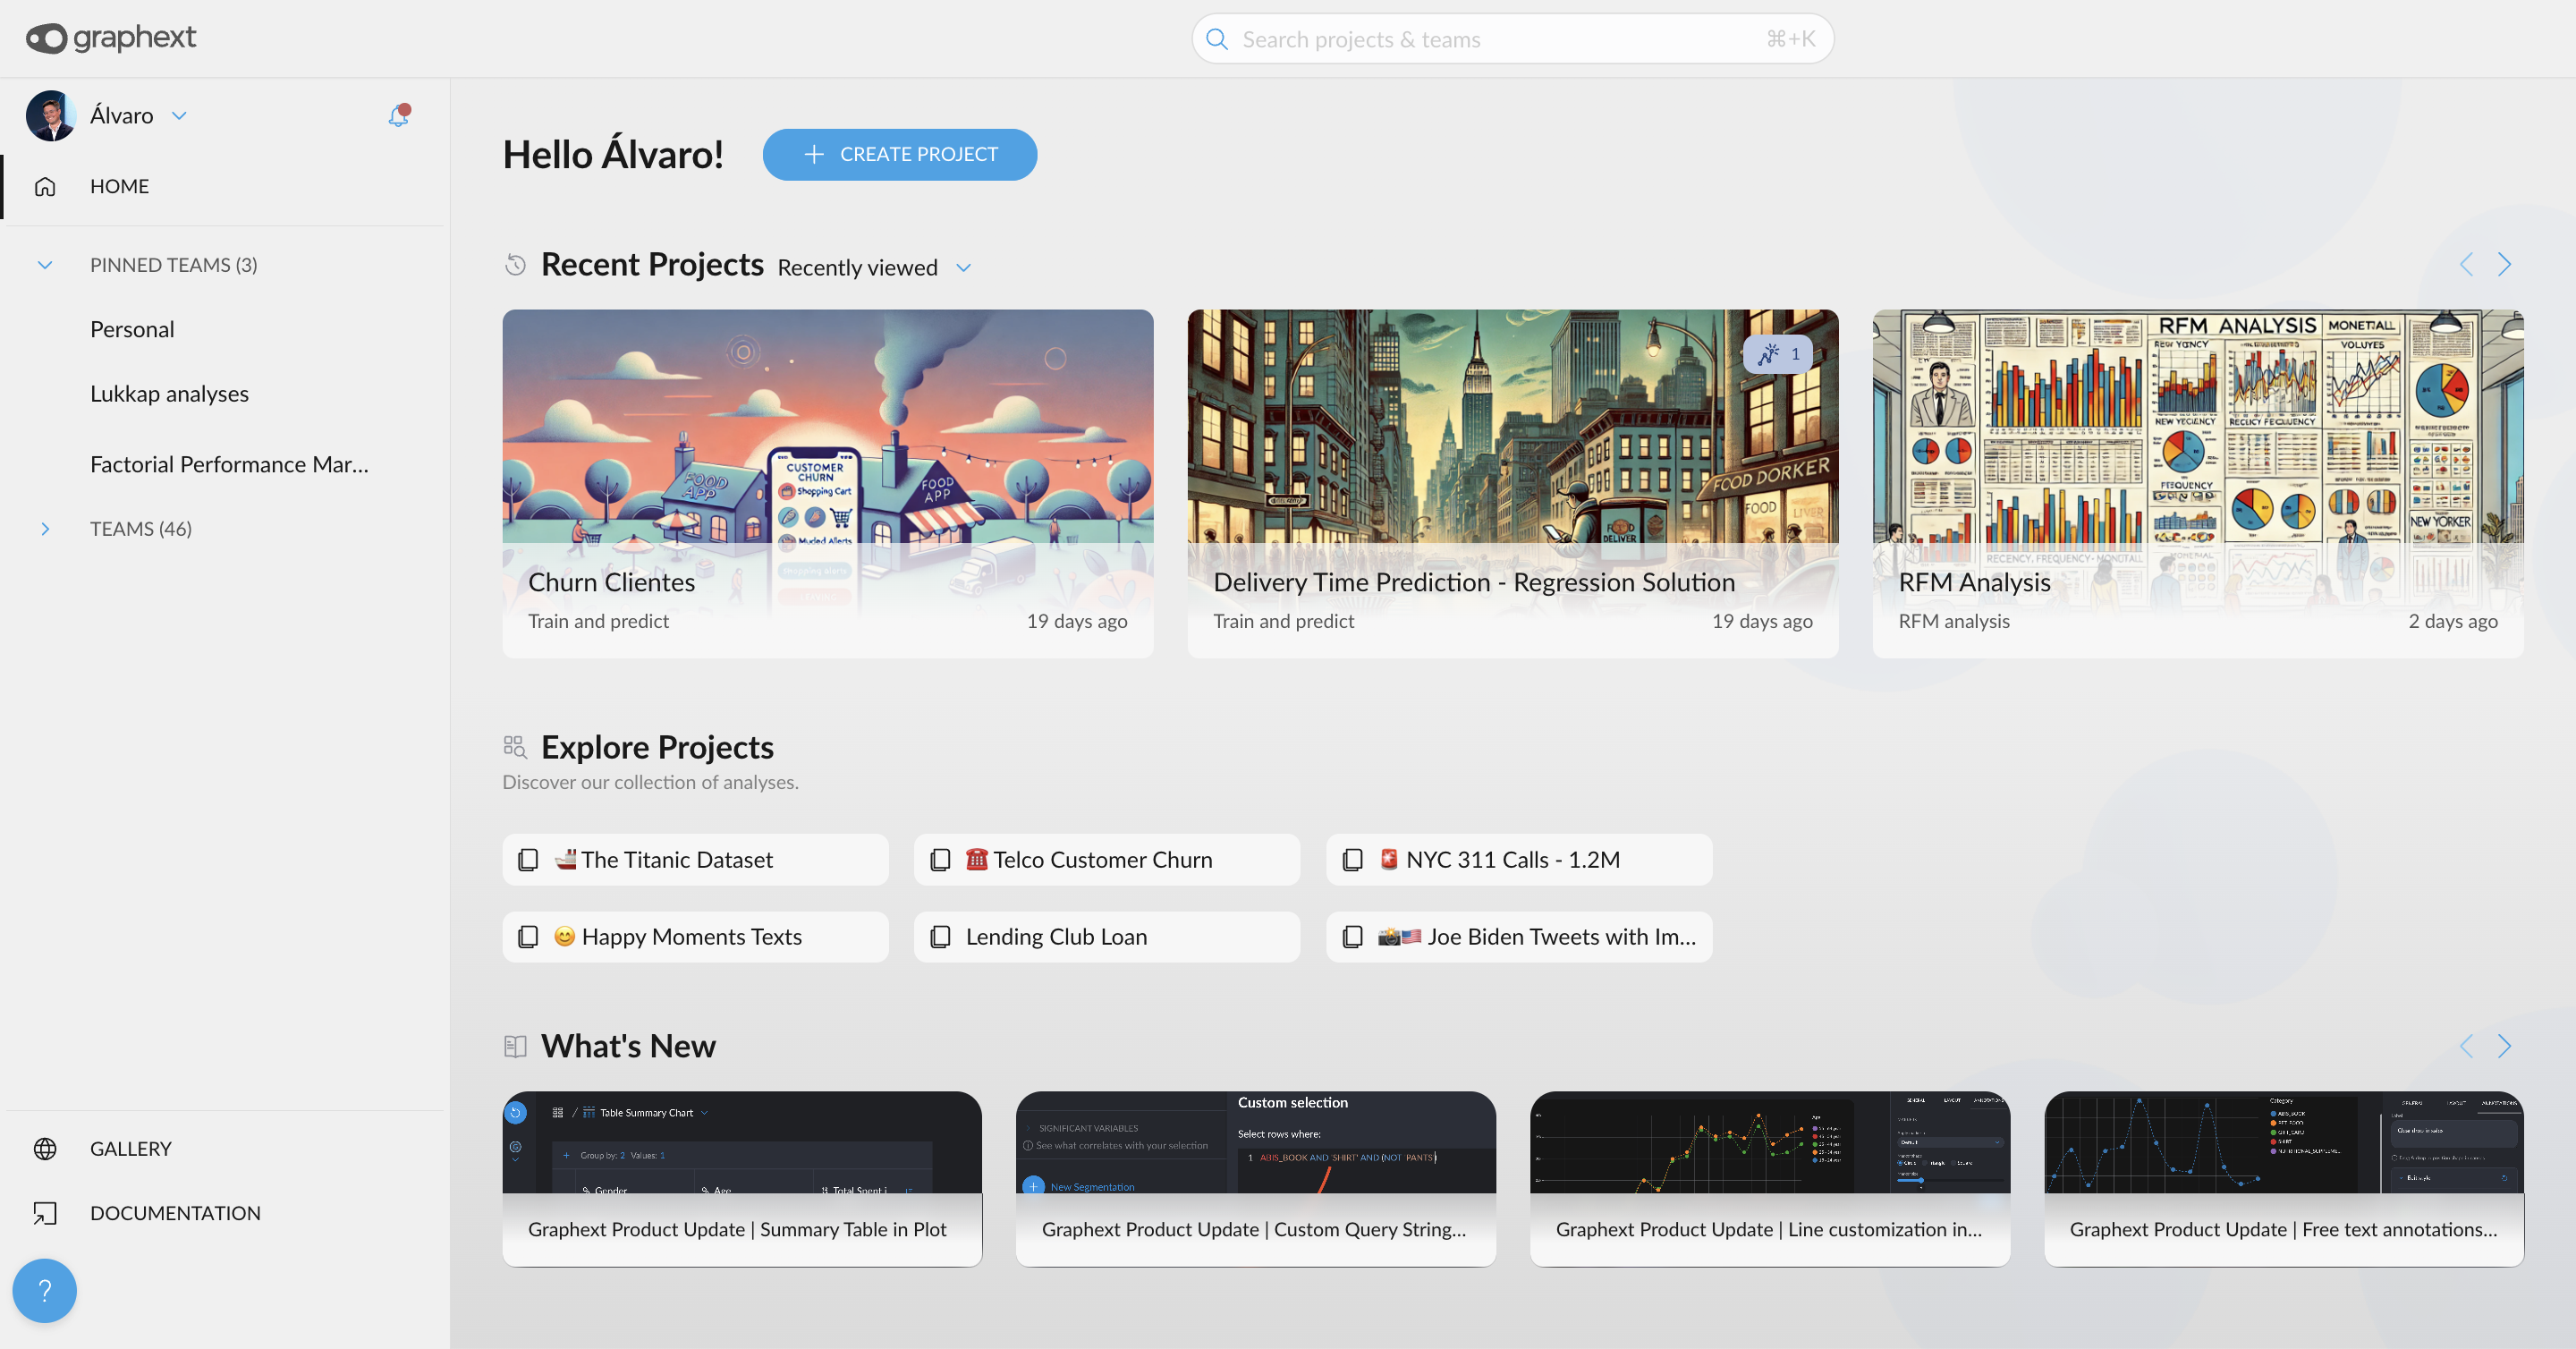Click the Graphext logo
This screenshot has width=2576, height=1349.
click(x=111, y=38)
